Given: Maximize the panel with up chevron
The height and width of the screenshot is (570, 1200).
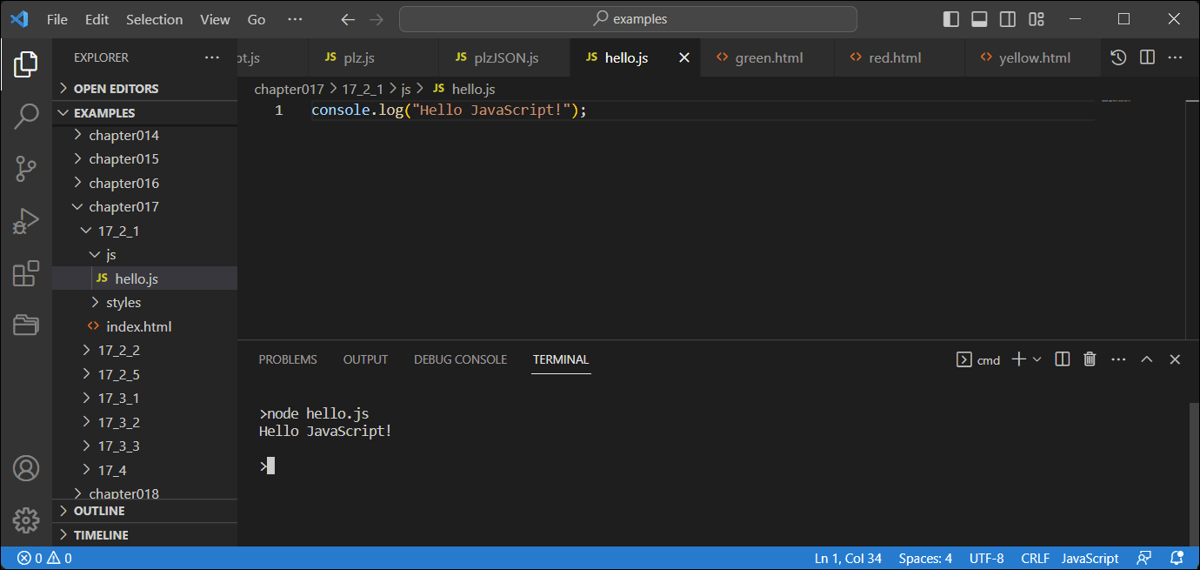Looking at the screenshot, I should pos(1147,359).
